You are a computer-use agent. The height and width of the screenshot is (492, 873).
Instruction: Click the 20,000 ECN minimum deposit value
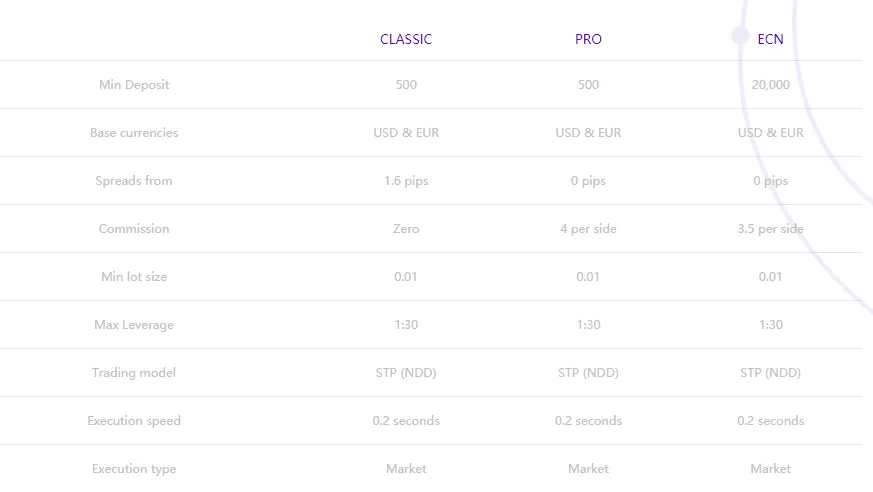pos(771,85)
